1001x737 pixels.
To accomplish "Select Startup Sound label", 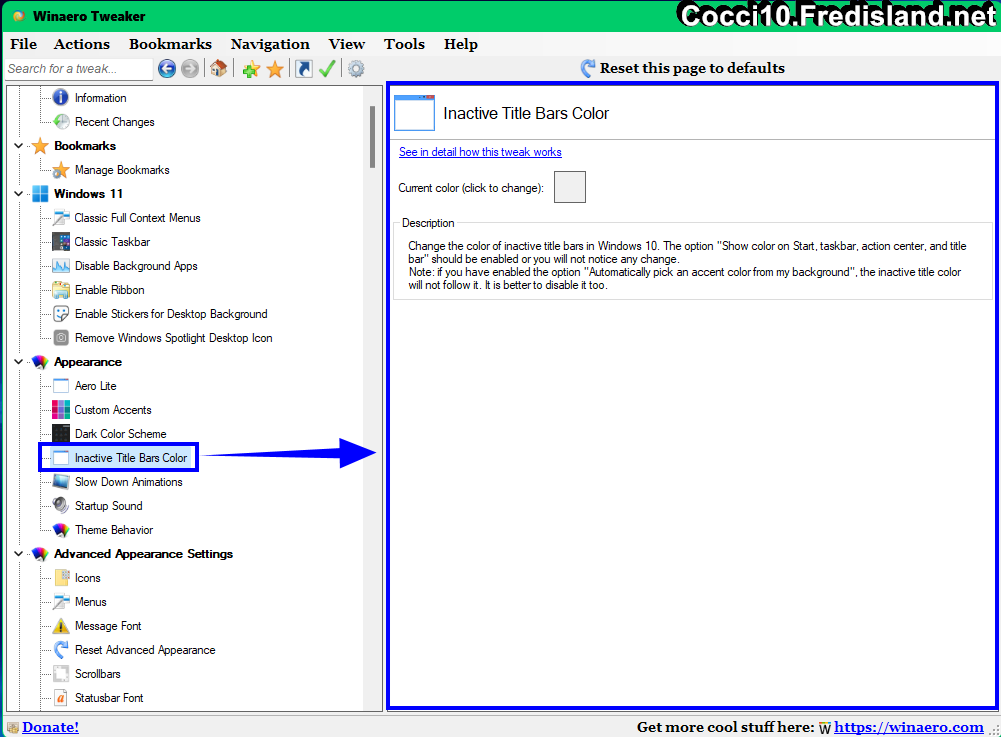I will tap(109, 506).
